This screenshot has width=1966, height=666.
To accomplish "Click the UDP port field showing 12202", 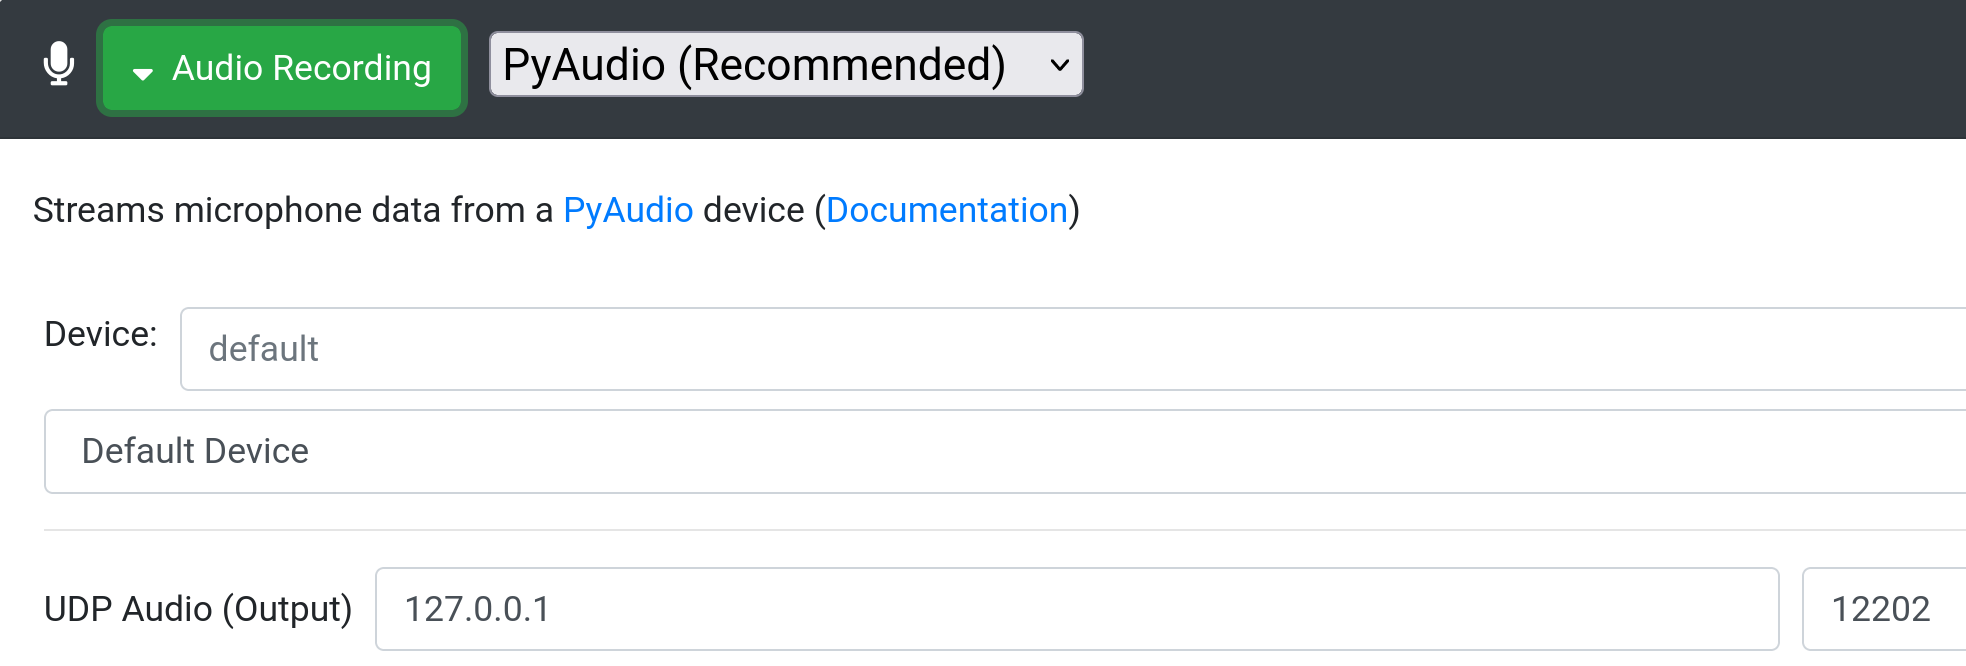I will [x=1880, y=608].
